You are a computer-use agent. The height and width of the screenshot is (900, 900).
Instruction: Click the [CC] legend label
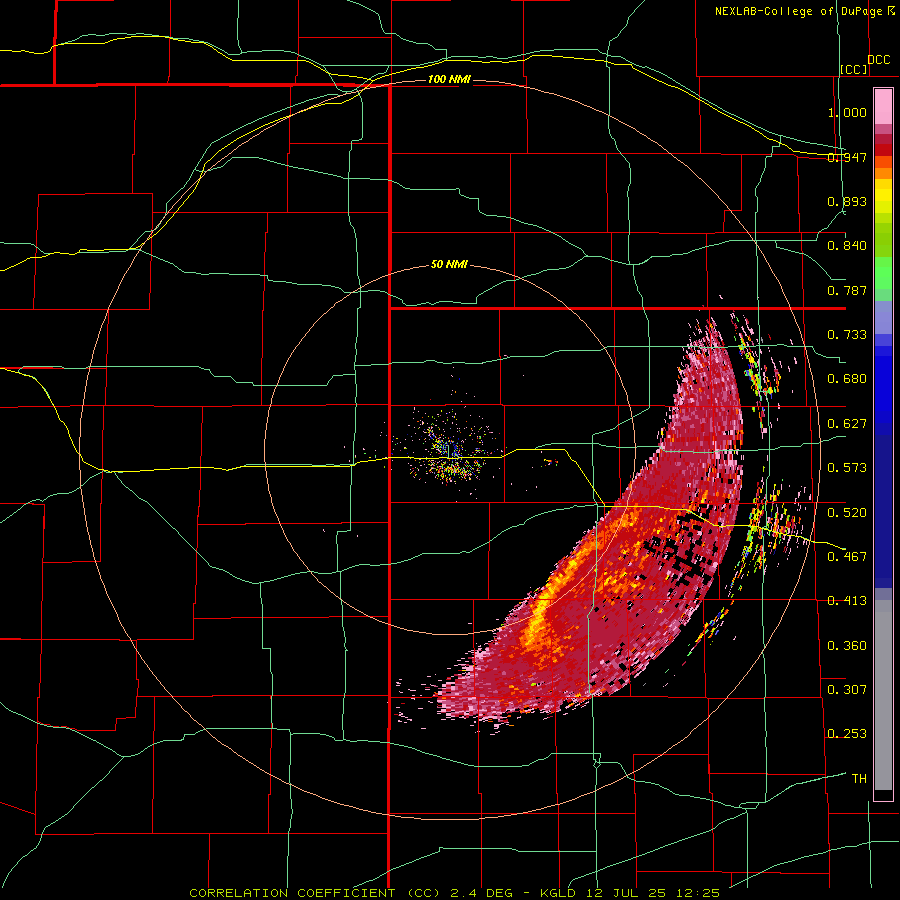click(x=854, y=69)
